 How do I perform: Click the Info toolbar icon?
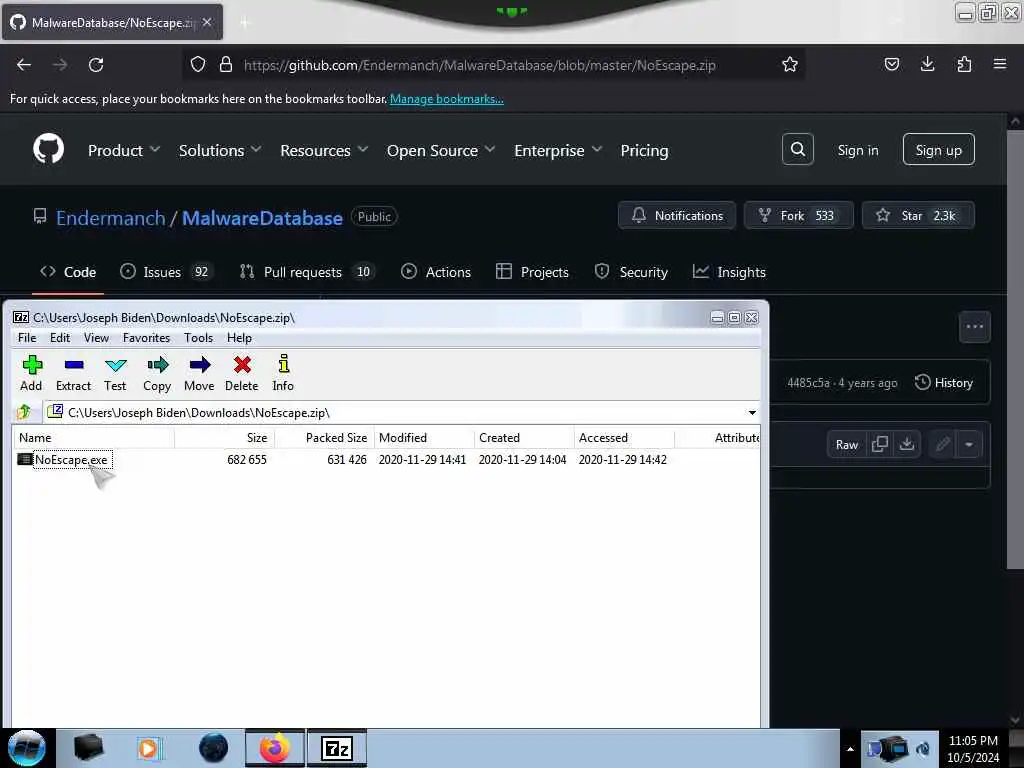[283, 374]
